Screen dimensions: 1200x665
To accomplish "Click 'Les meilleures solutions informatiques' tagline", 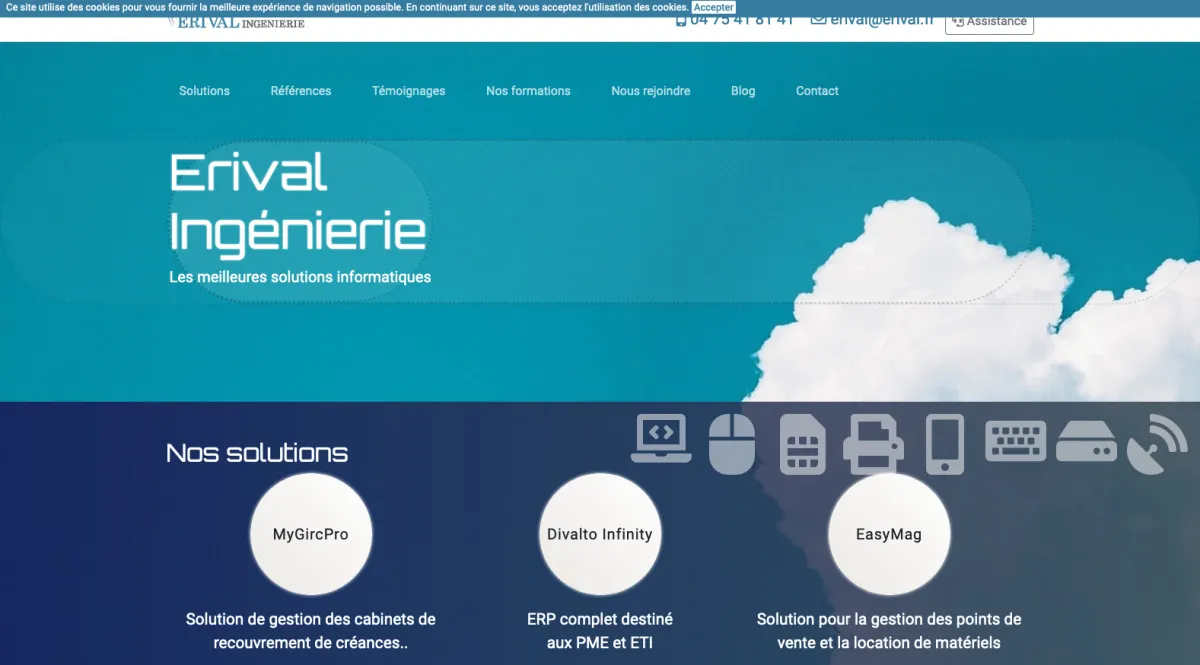I will (300, 277).
